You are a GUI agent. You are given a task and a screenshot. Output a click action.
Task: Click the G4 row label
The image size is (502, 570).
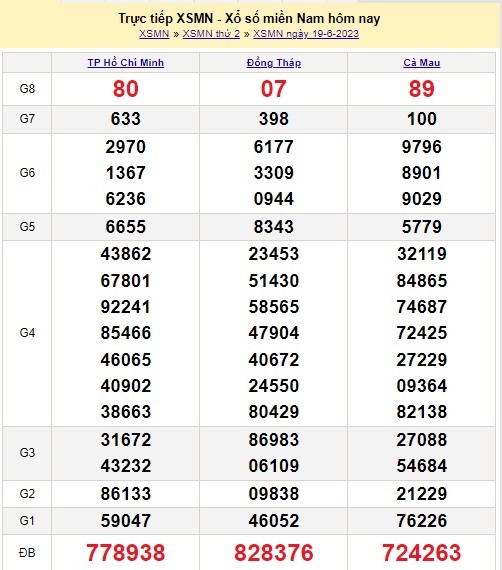[x=27, y=333]
